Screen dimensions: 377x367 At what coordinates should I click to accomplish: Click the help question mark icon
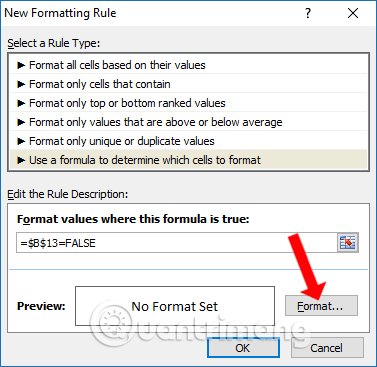[x=308, y=13]
